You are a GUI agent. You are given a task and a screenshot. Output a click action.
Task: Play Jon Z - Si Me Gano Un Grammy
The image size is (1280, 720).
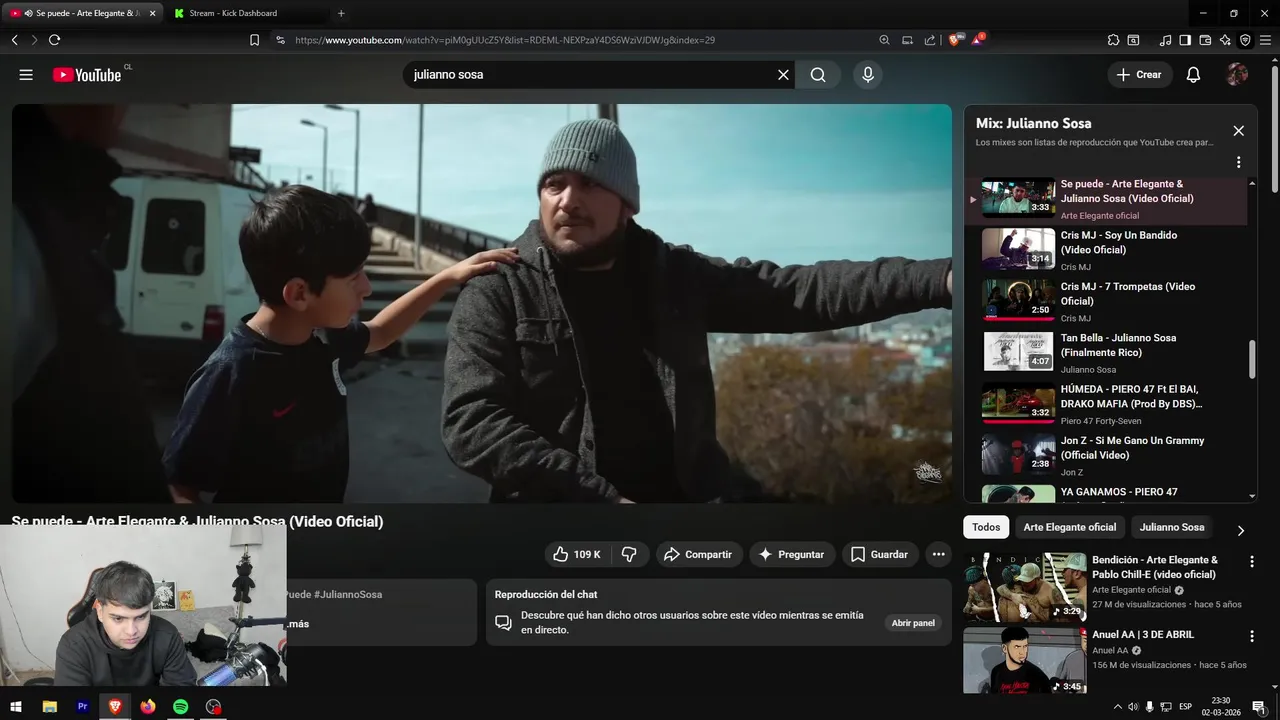click(1106, 455)
